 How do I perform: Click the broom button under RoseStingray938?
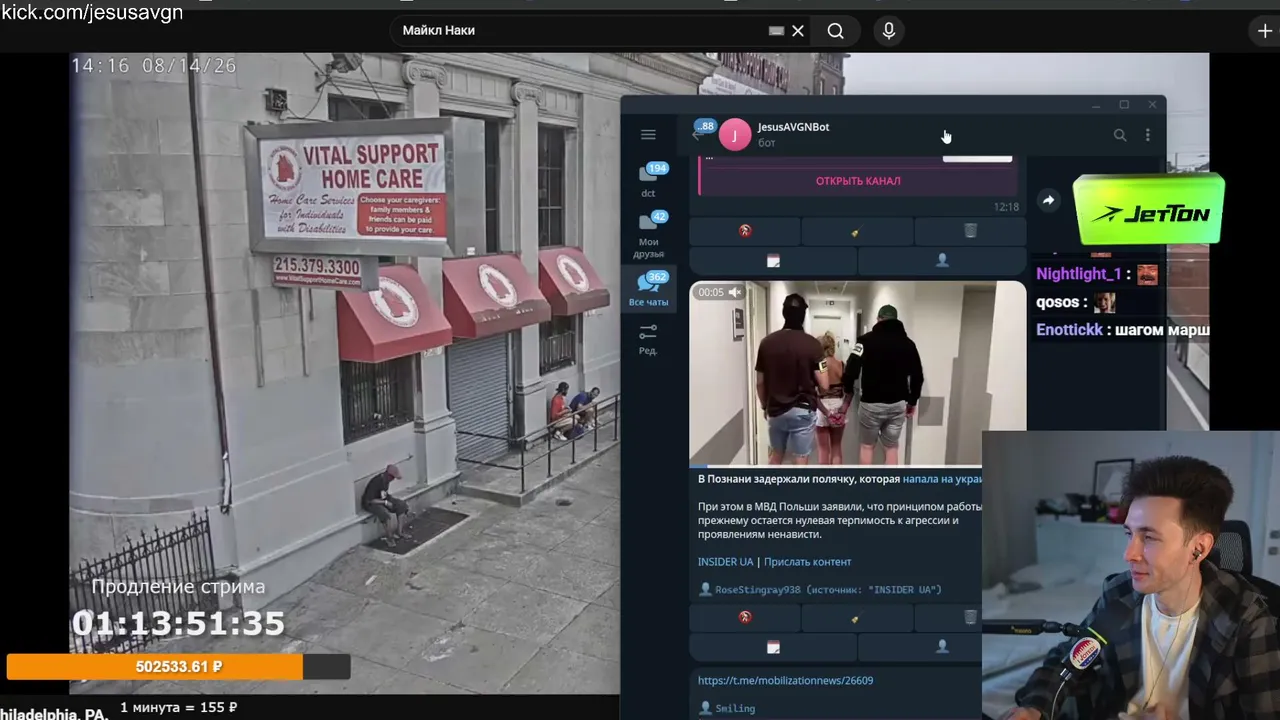point(857,618)
